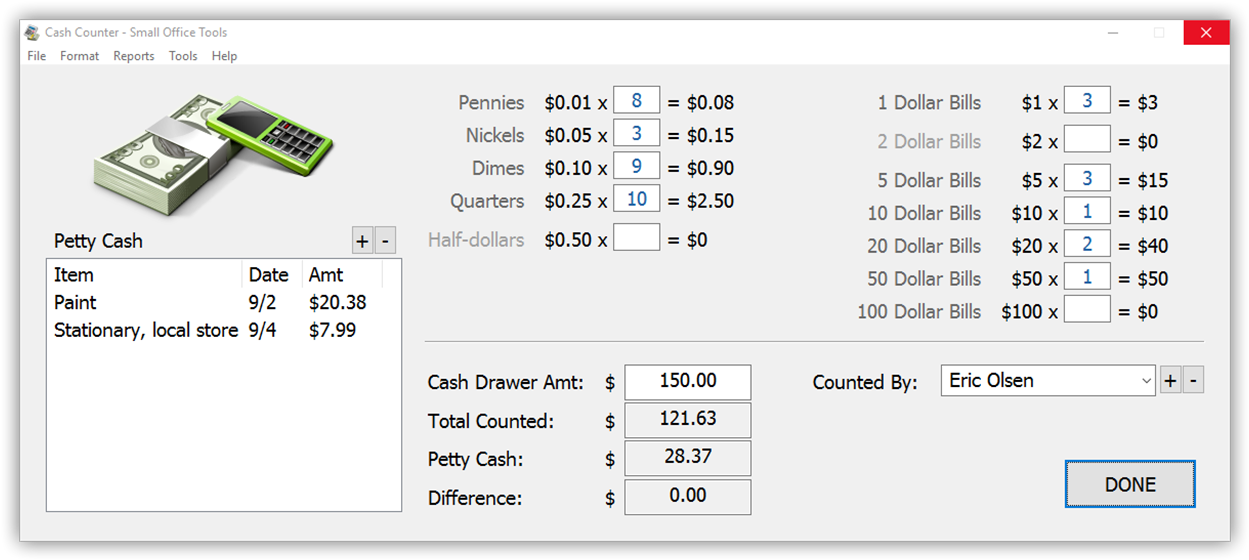Click the Quarters quantity field
This screenshot has width=1249, height=560.
click(636, 200)
